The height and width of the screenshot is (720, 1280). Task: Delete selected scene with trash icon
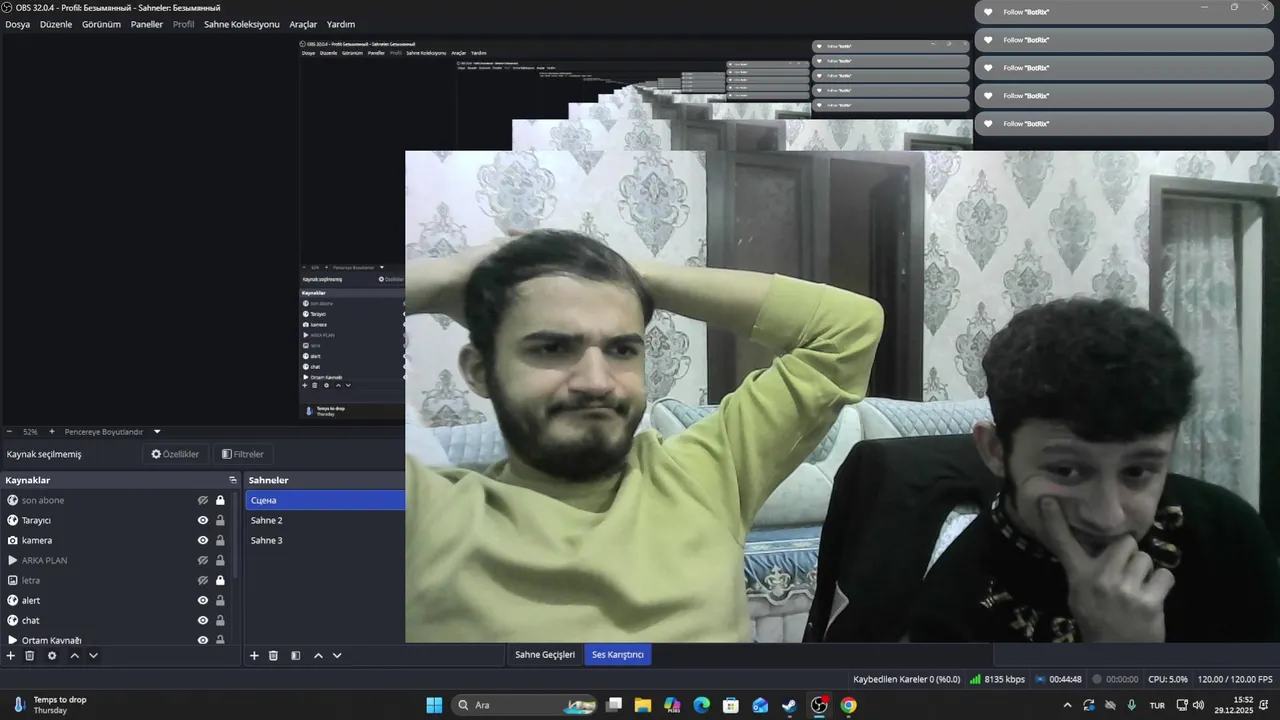[x=273, y=656]
